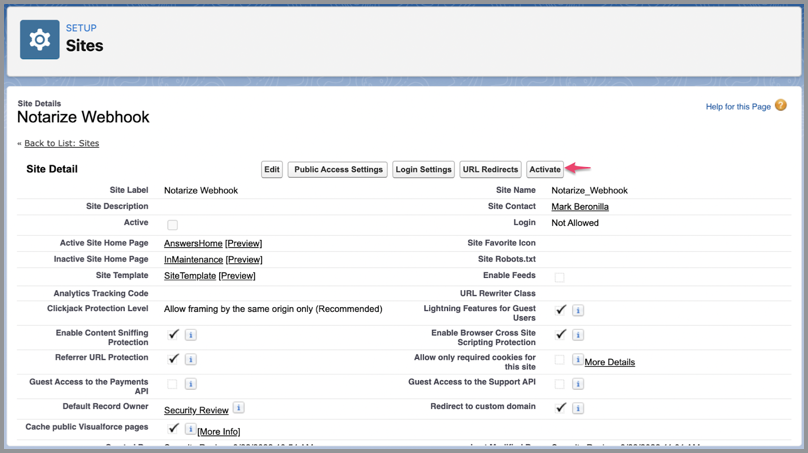Open the More Details link for cookies

[x=609, y=362]
